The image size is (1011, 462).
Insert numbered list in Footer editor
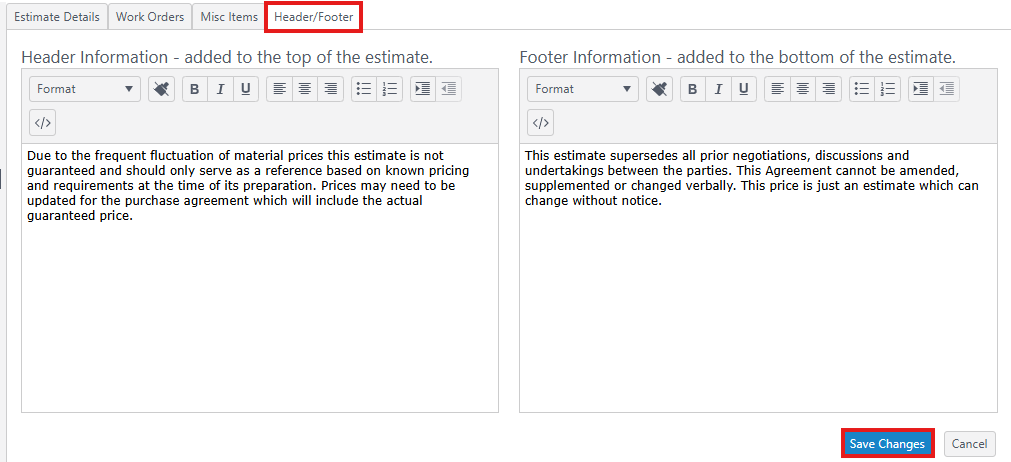(888, 89)
